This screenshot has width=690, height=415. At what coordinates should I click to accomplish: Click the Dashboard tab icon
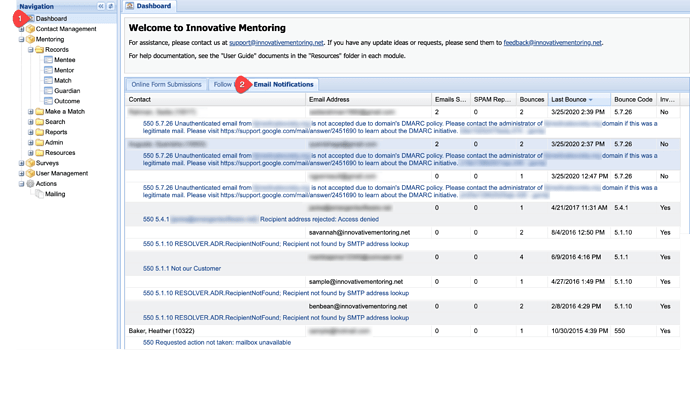[x=130, y=6]
